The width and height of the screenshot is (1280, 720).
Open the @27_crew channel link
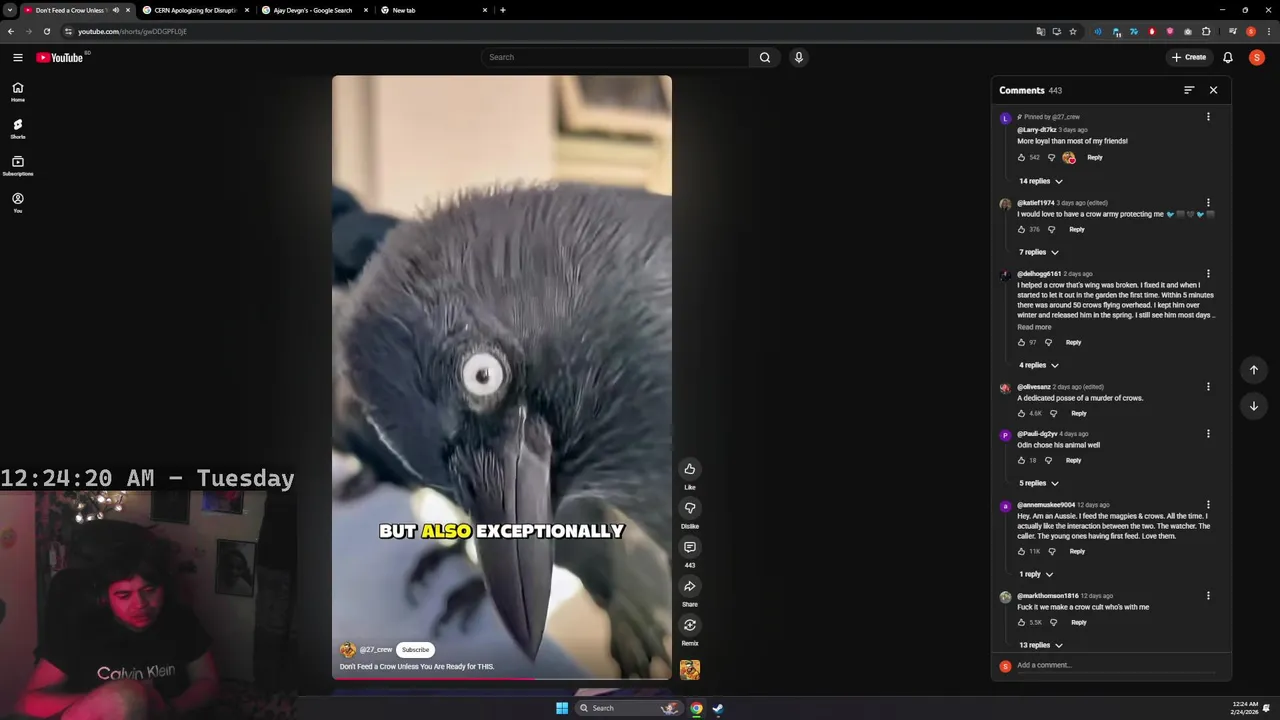pos(376,650)
